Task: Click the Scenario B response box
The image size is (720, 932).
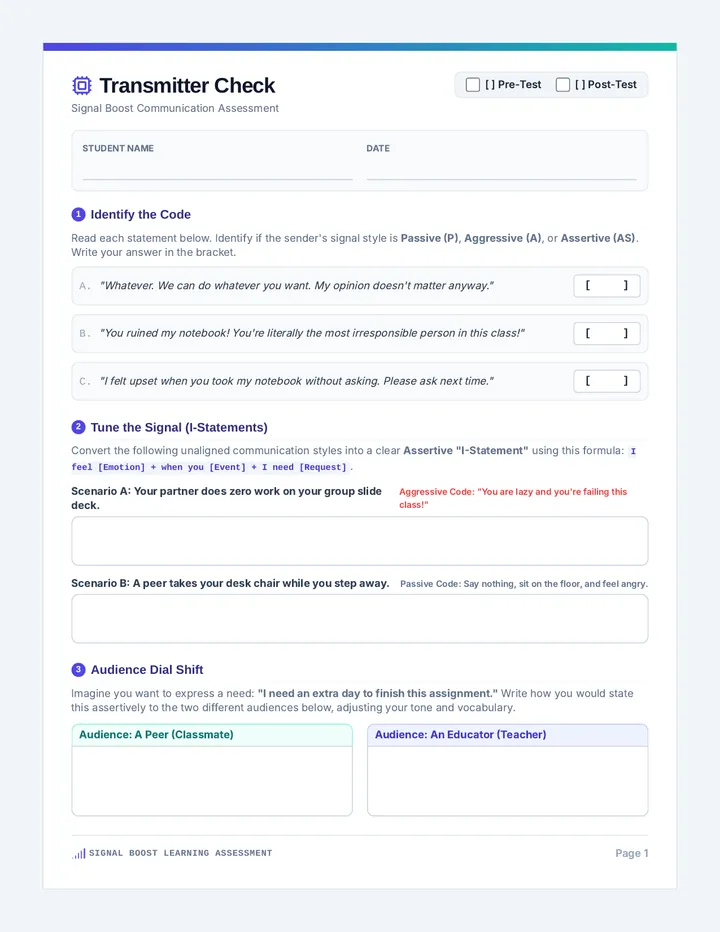Action: [360, 619]
